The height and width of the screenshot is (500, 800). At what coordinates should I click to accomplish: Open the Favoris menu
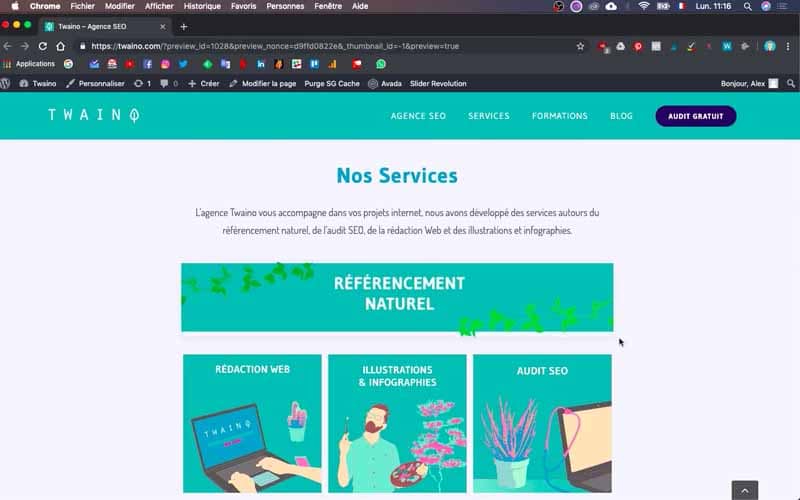pyautogui.click(x=243, y=6)
